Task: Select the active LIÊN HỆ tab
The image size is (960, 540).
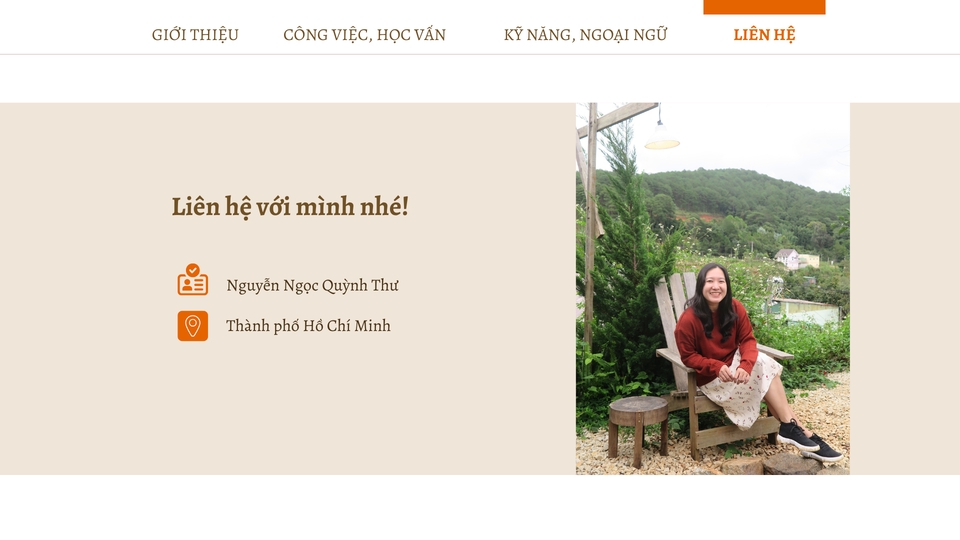Action: pyautogui.click(x=764, y=35)
